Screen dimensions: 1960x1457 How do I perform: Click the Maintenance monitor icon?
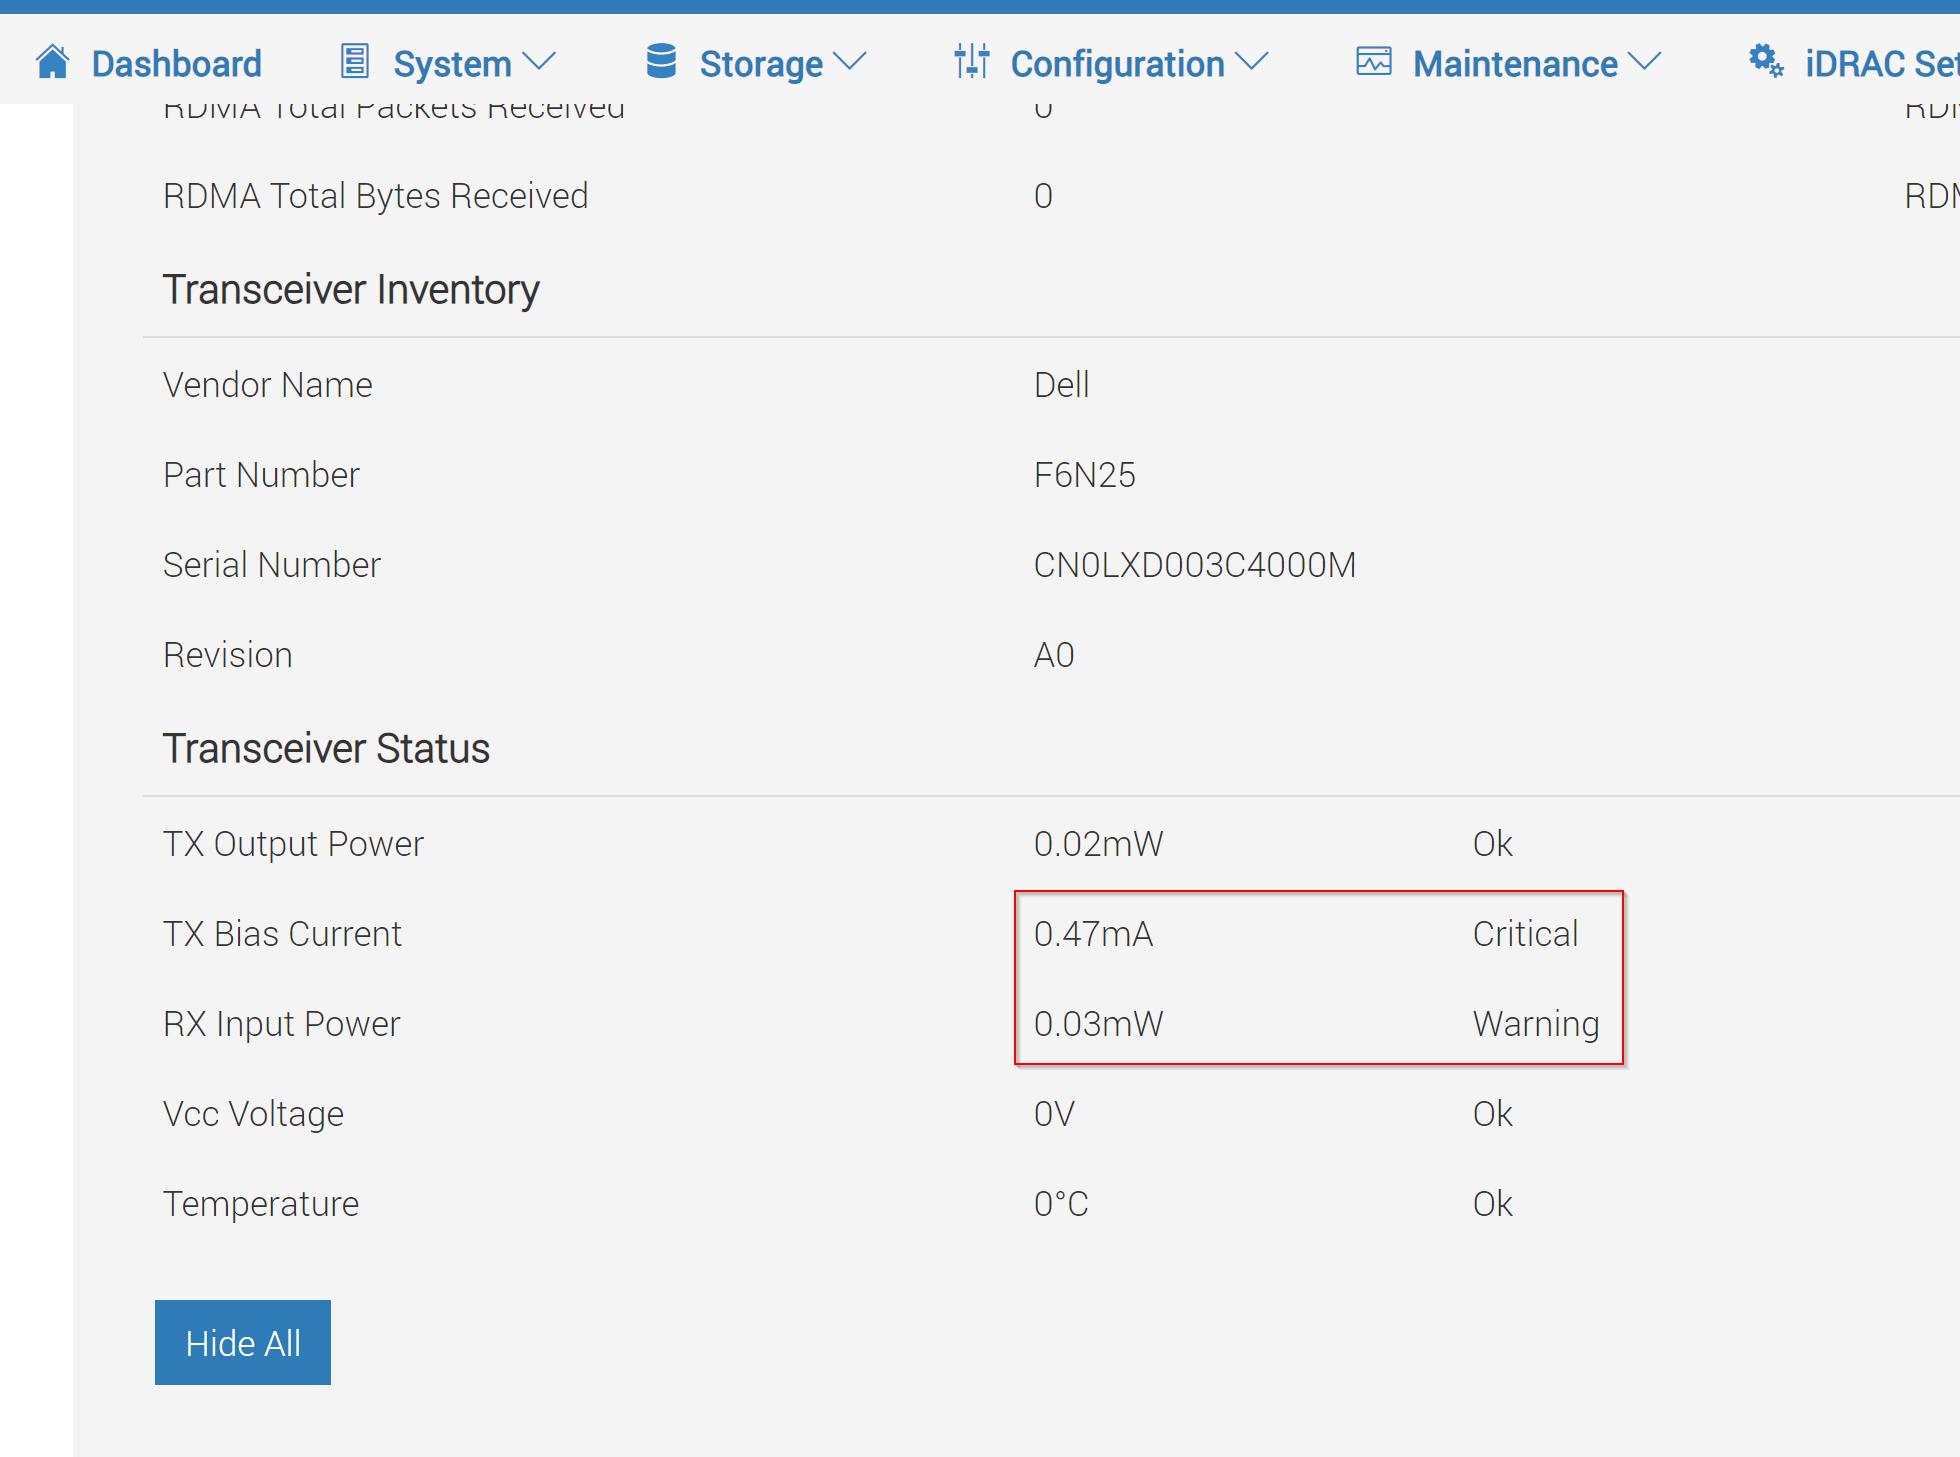tap(1373, 62)
